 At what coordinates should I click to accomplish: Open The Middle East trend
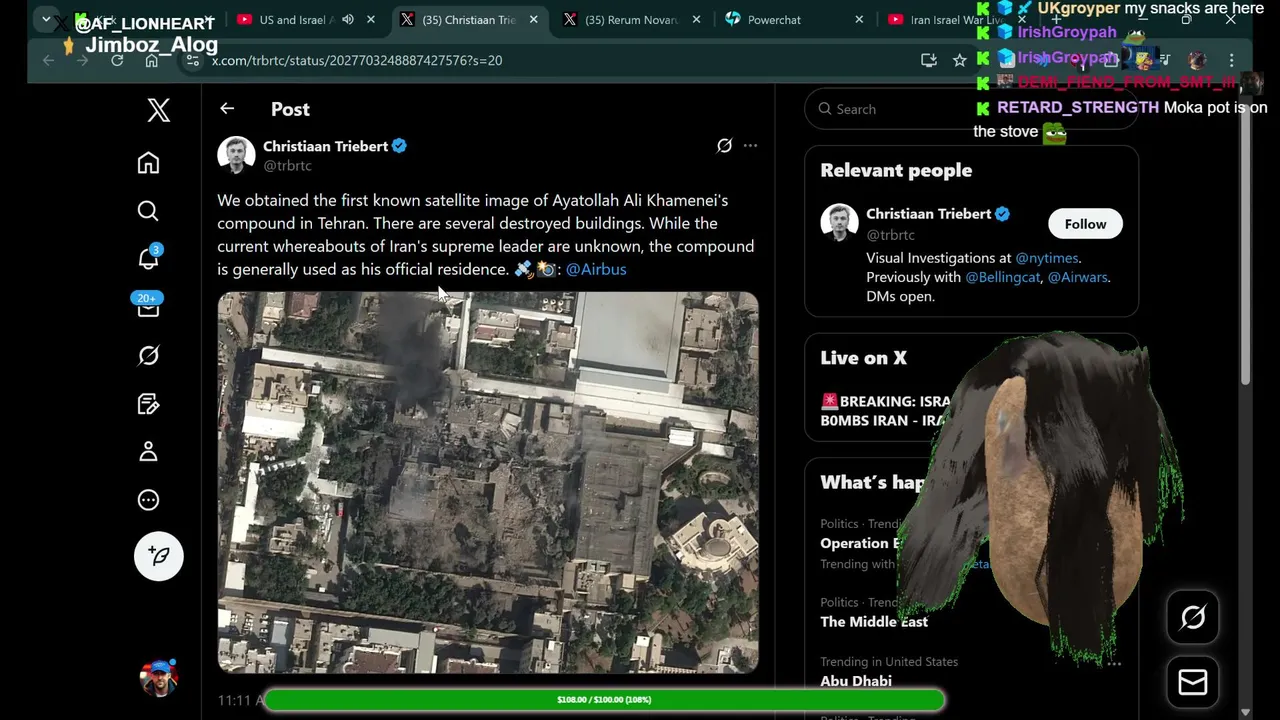[874, 622]
